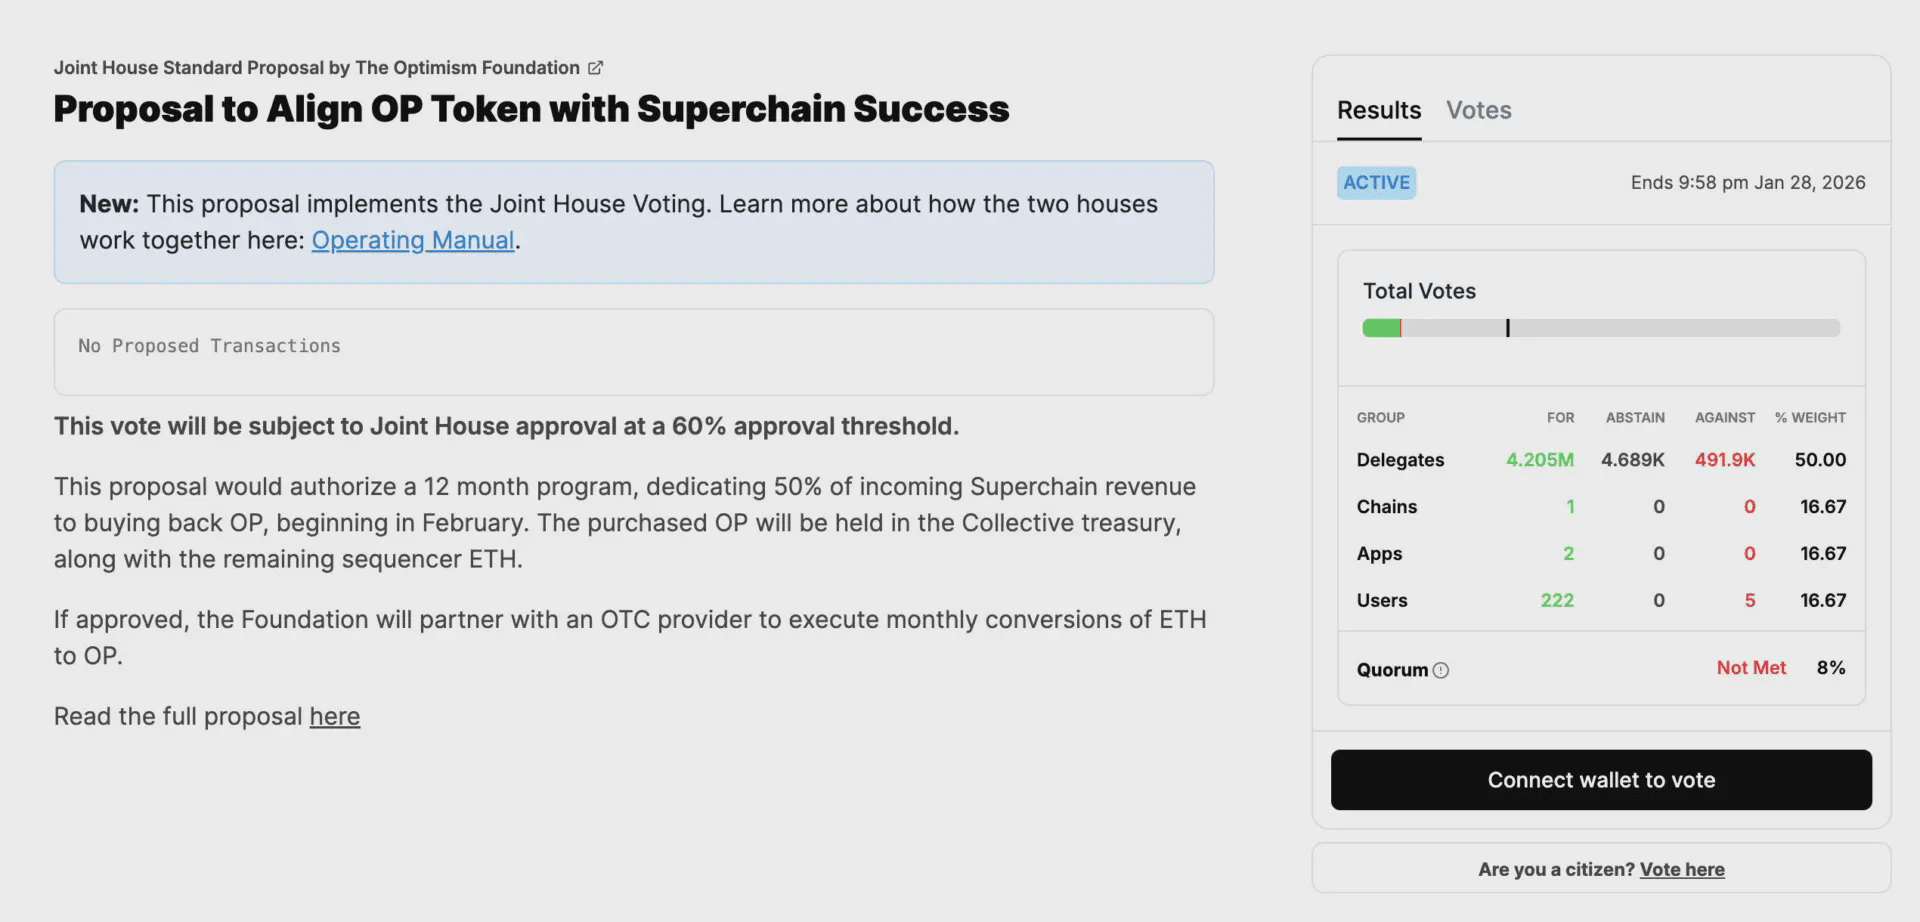Select the Users group row
Screen dimensions: 1920x922
coord(1382,600)
